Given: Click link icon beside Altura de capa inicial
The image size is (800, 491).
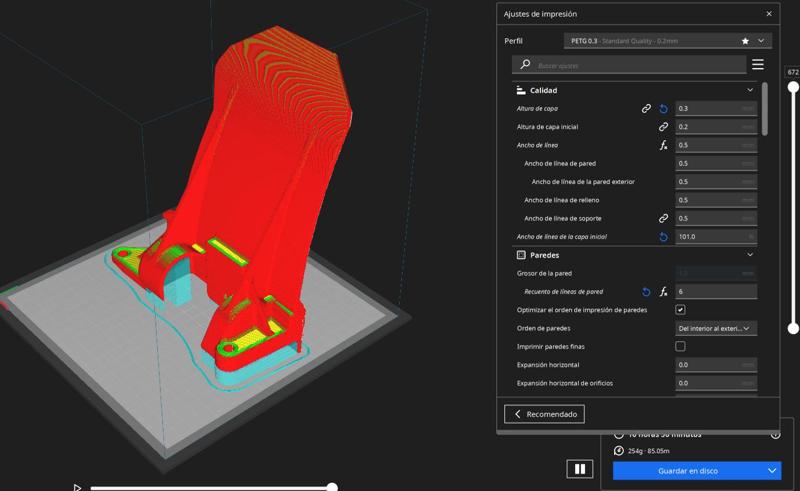Looking at the screenshot, I should [663, 127].
